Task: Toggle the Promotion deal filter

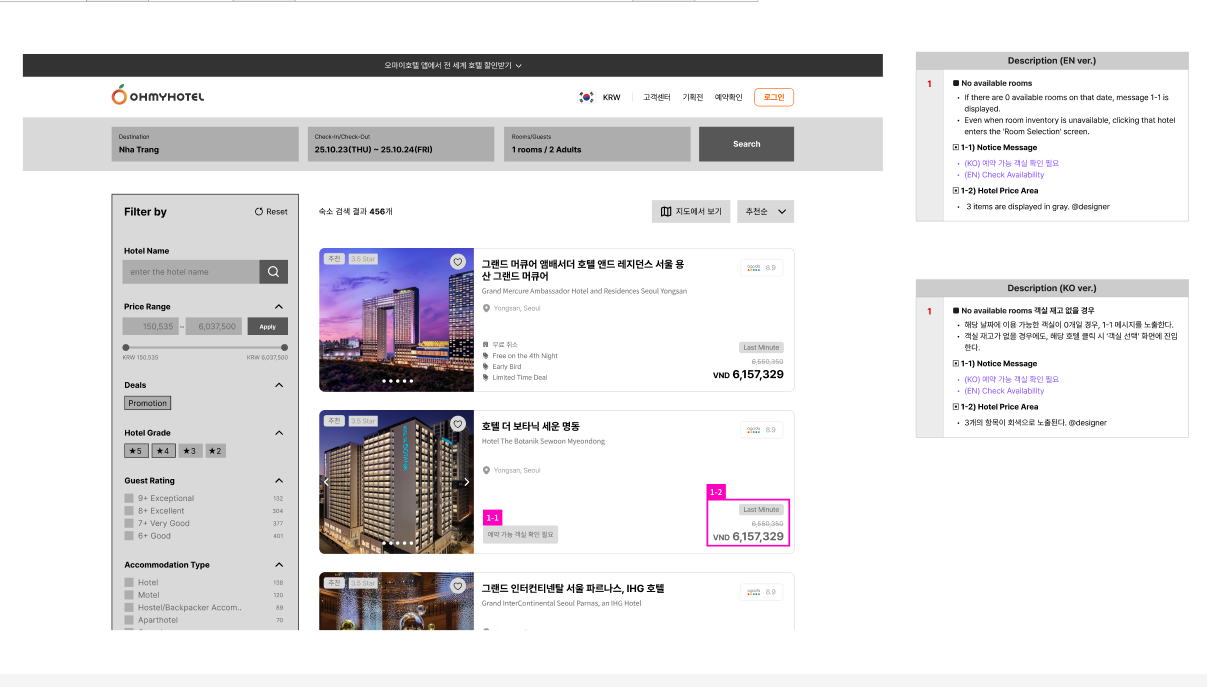Action: [148, 403]
